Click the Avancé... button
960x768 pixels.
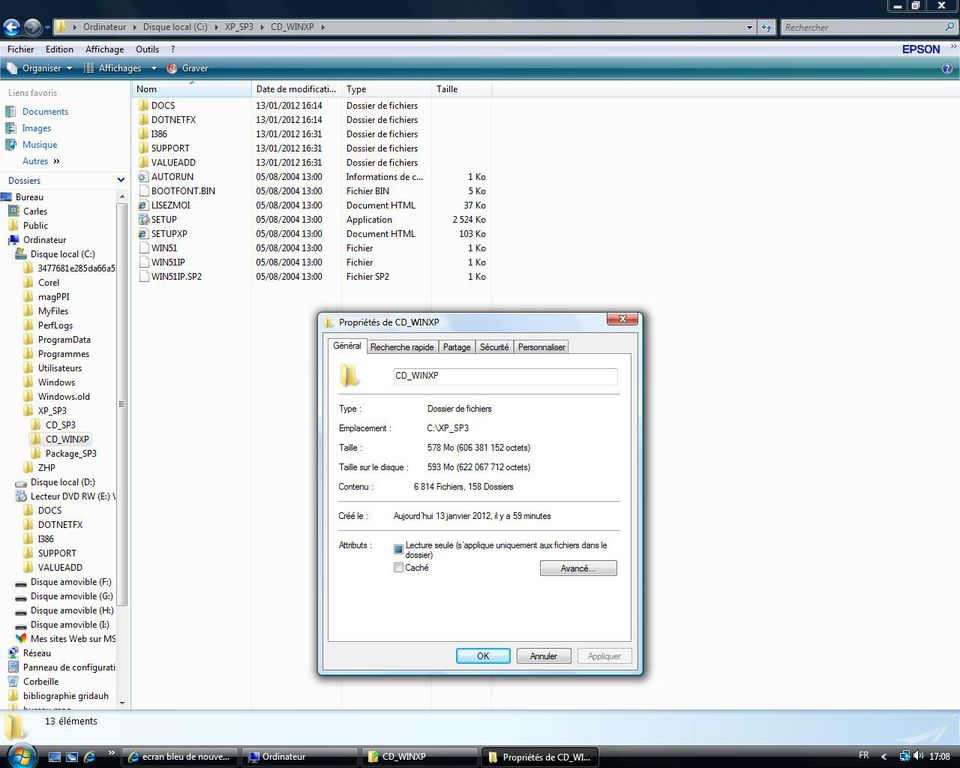click(x=578, y=568)
